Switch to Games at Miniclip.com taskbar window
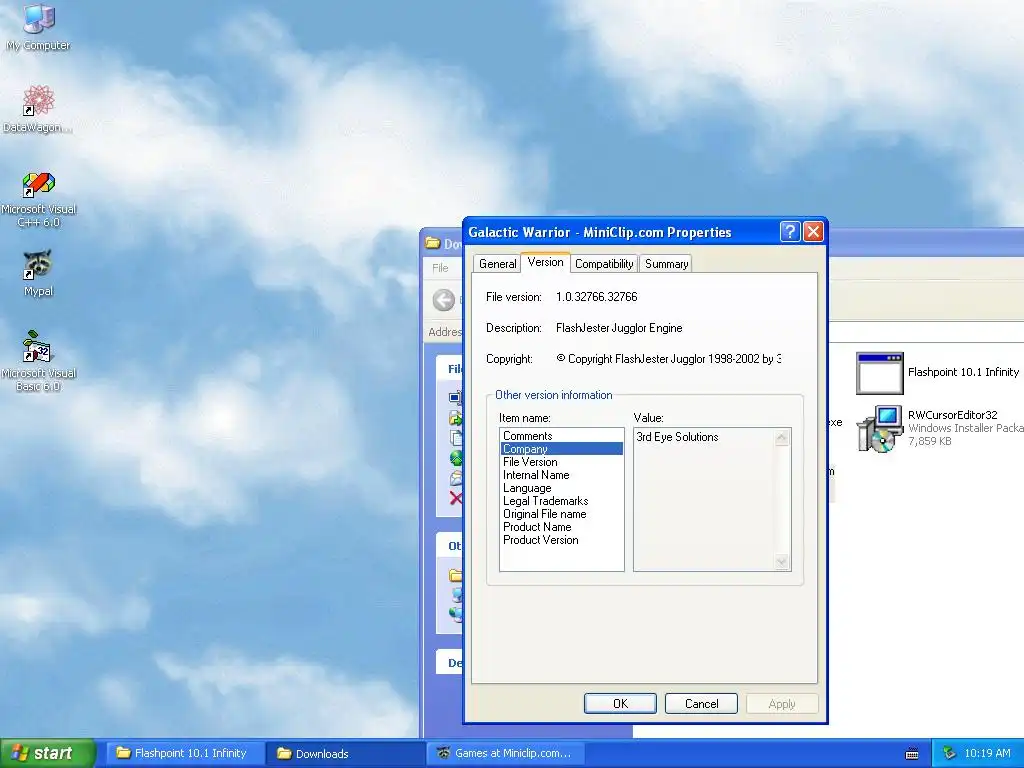The height and width of the screenshot is (768, 1024). [506, 753]
